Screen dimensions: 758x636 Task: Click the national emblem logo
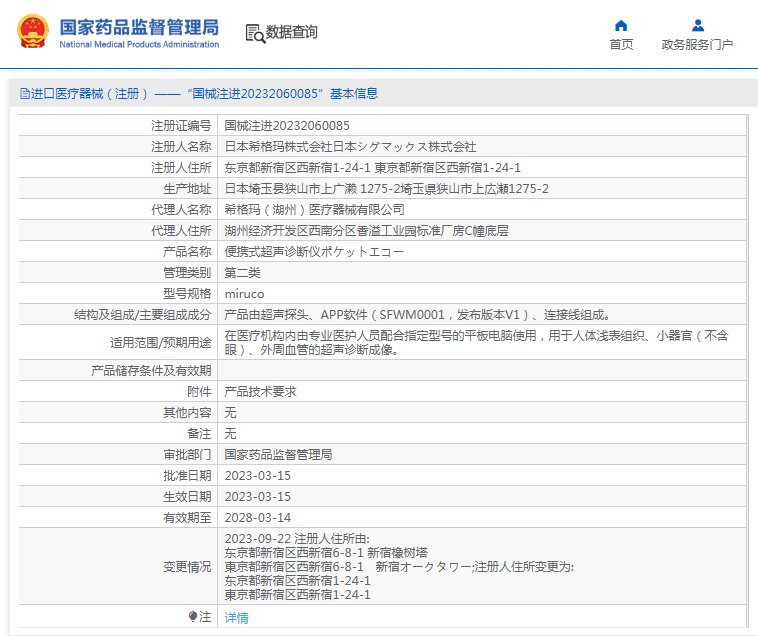point(33,31)
